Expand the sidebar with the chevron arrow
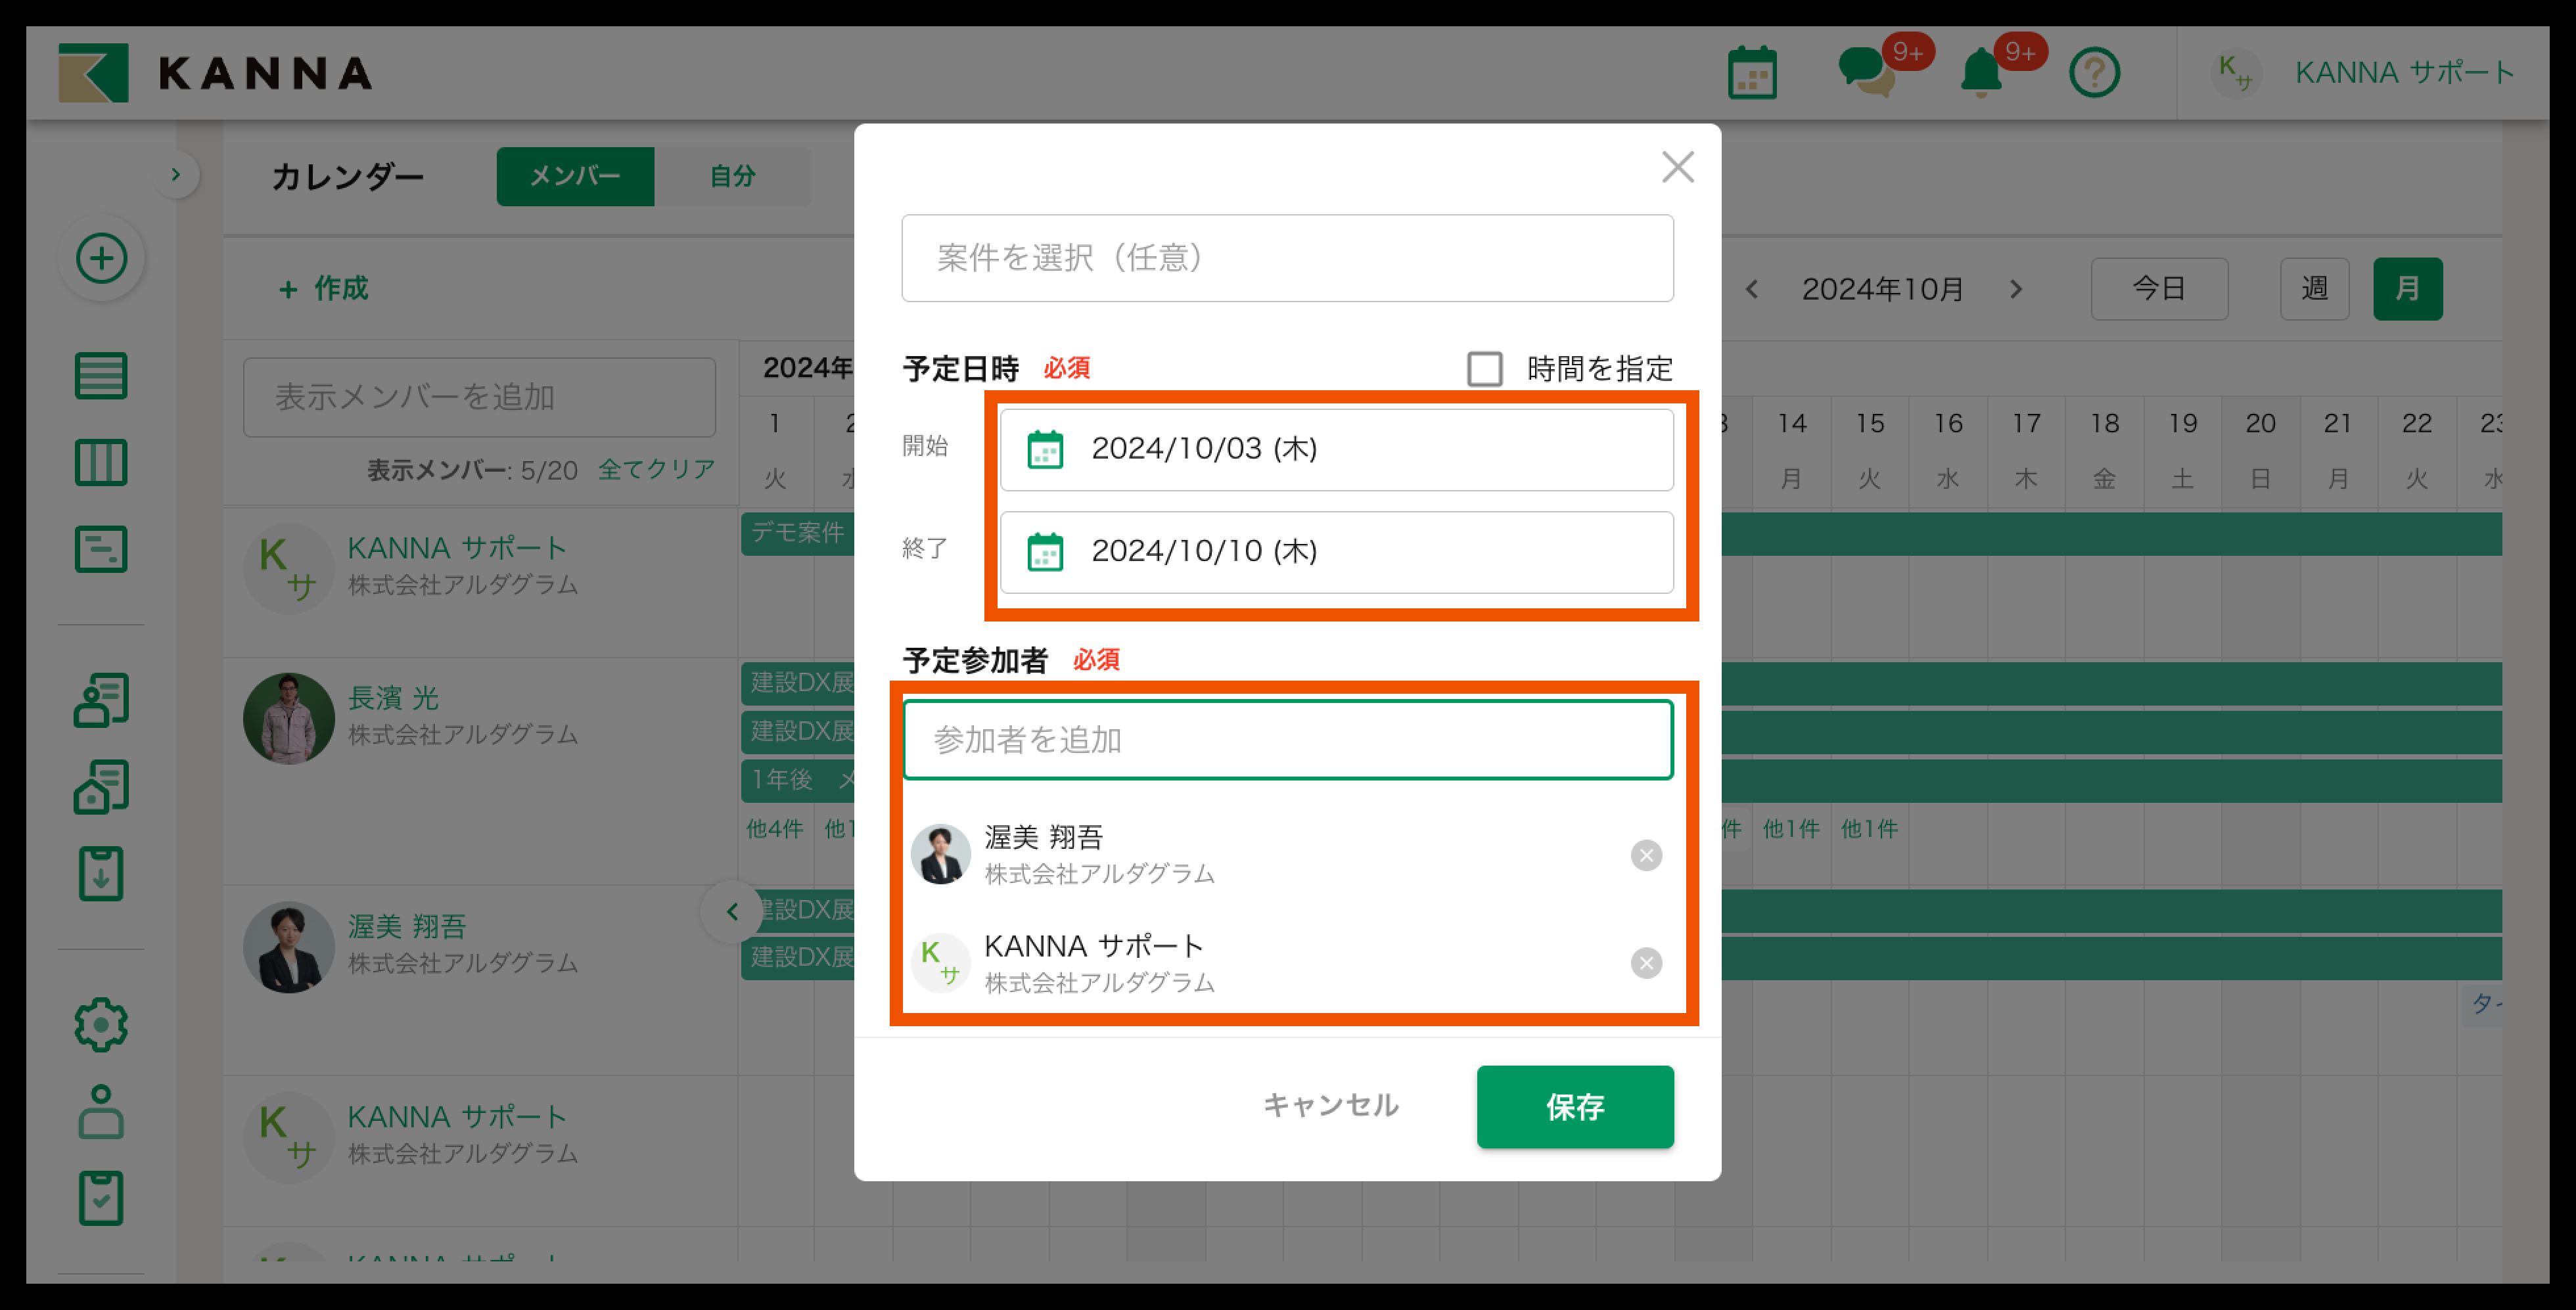Screen dimensions: 2576x1310 (176, 175)
